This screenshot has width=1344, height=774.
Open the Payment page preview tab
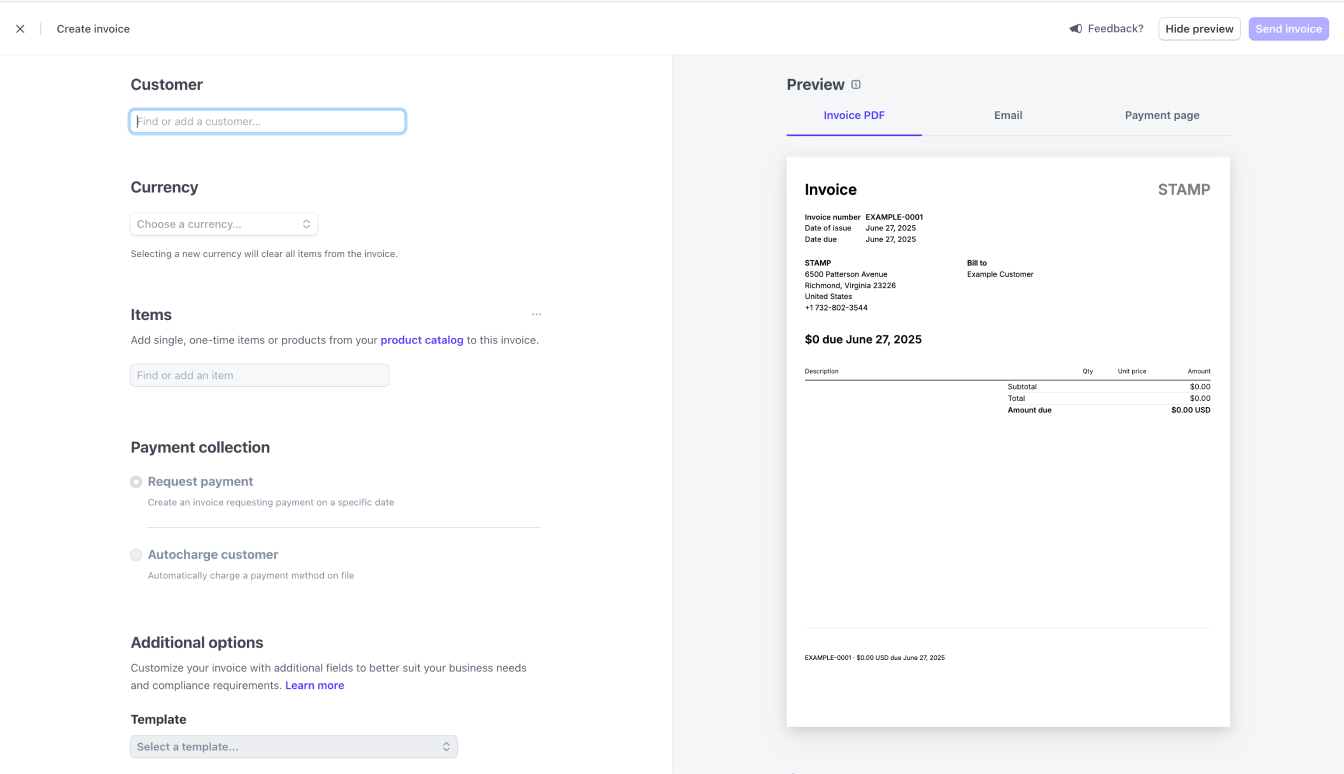[1161, 116]
